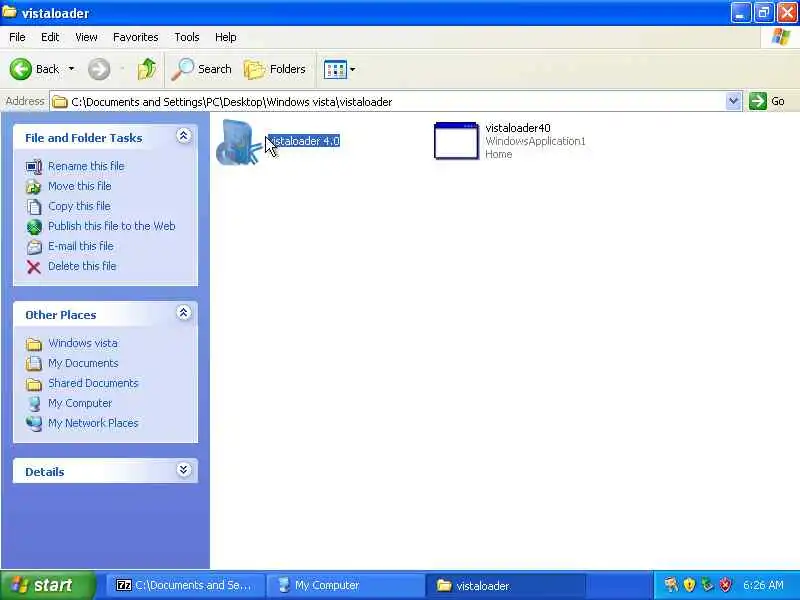The height and width of the screenshot is (600, 800).
Task: Open the Windows Start menu
Action: [x=47, y=585]
